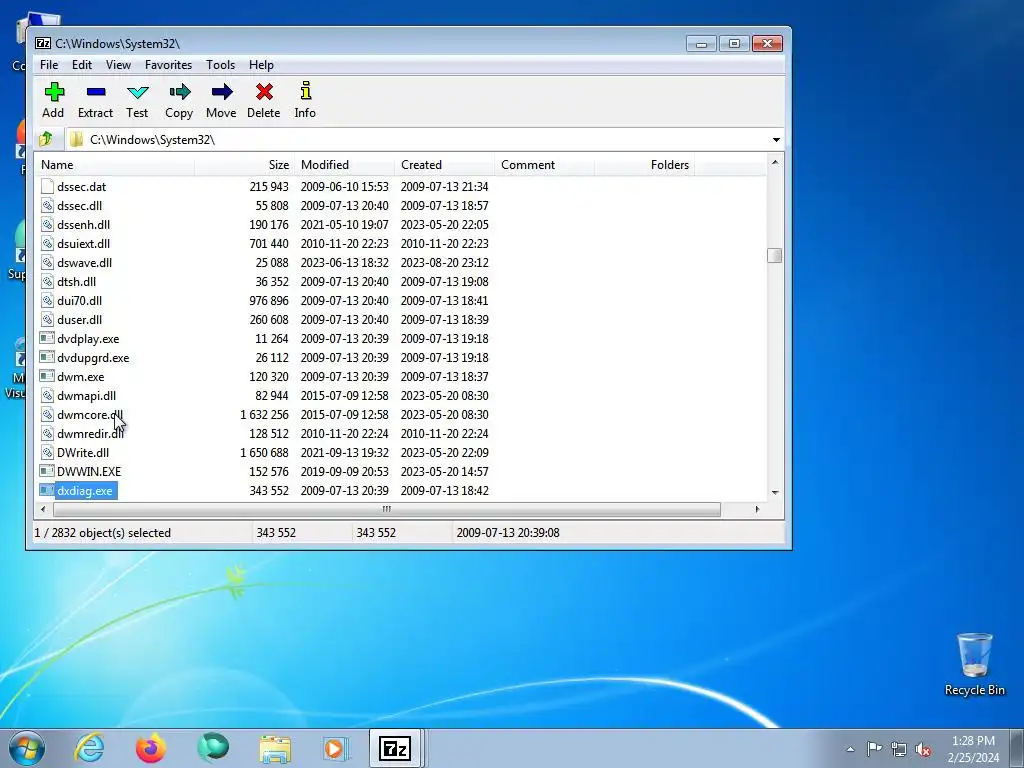Open the Help menu
Viewport: 1024px width, 768px height.
point(261,65)
